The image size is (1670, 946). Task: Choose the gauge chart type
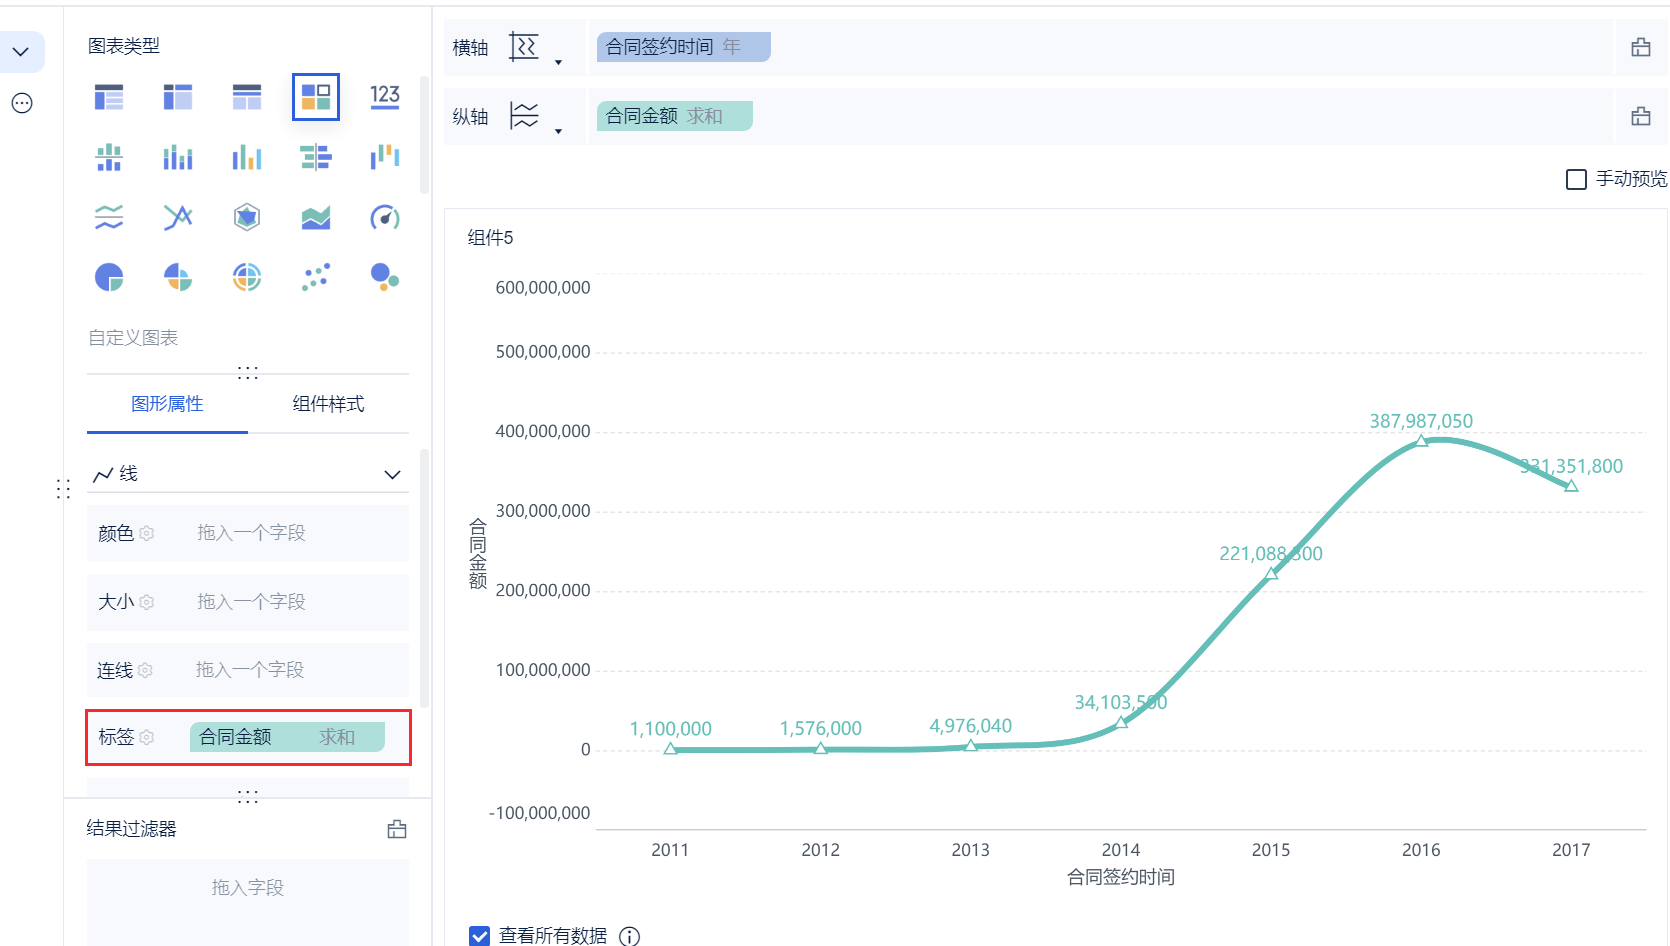385,217
